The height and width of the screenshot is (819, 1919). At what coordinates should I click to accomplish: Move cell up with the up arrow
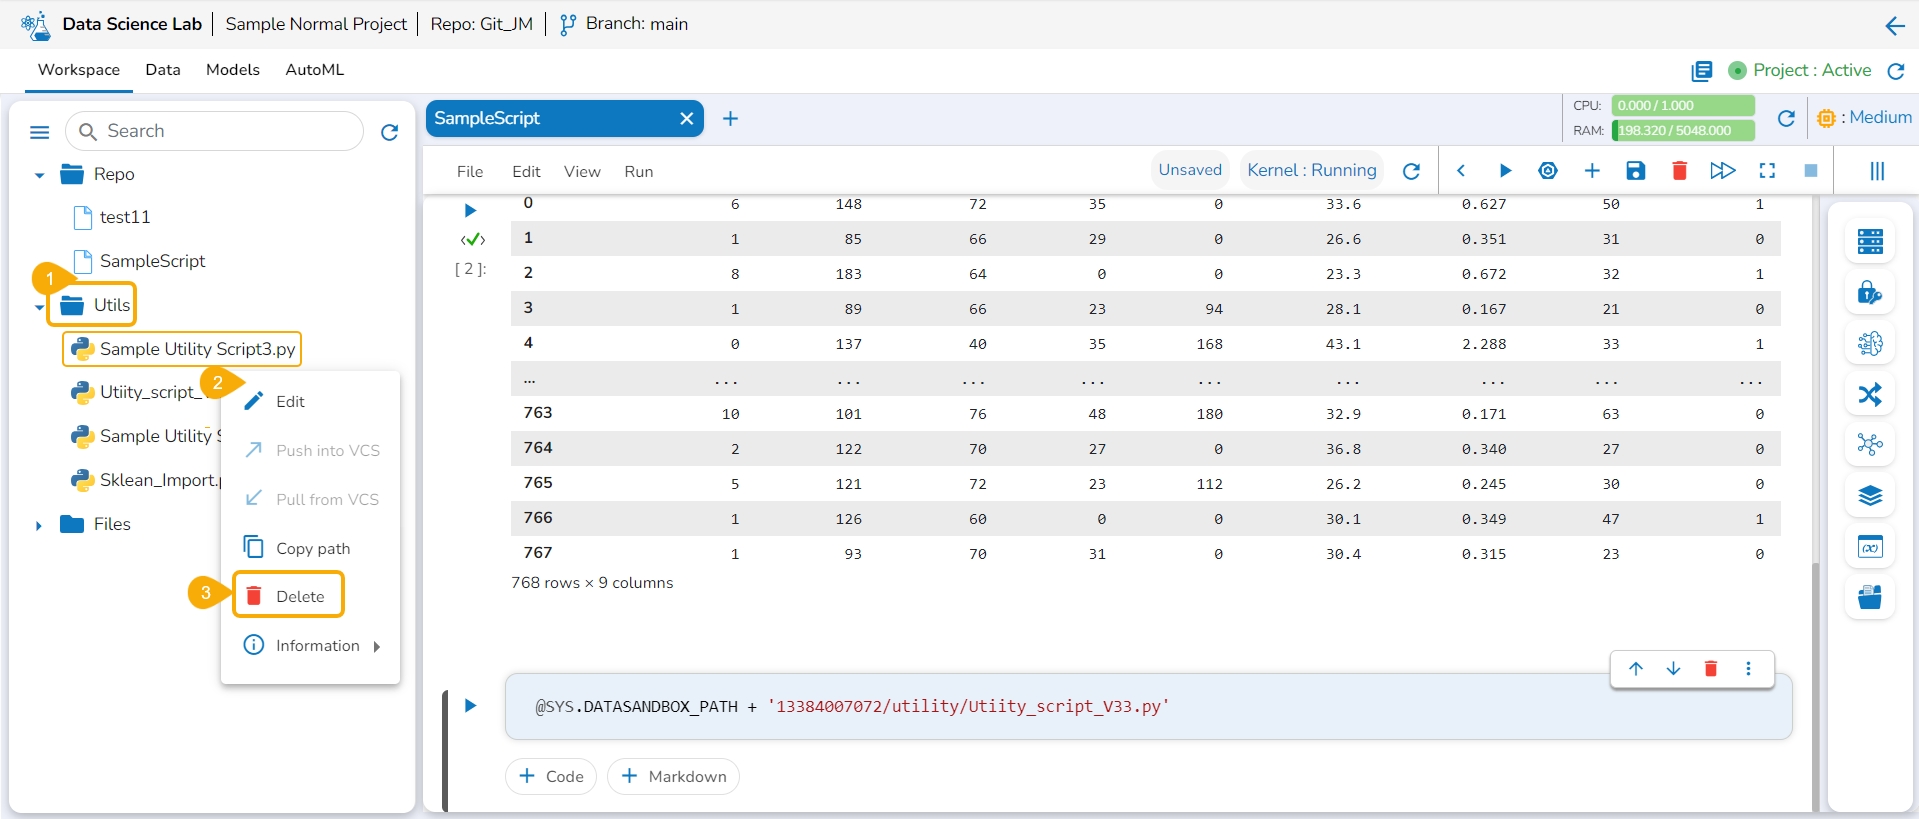click(x=1636, y=669)
